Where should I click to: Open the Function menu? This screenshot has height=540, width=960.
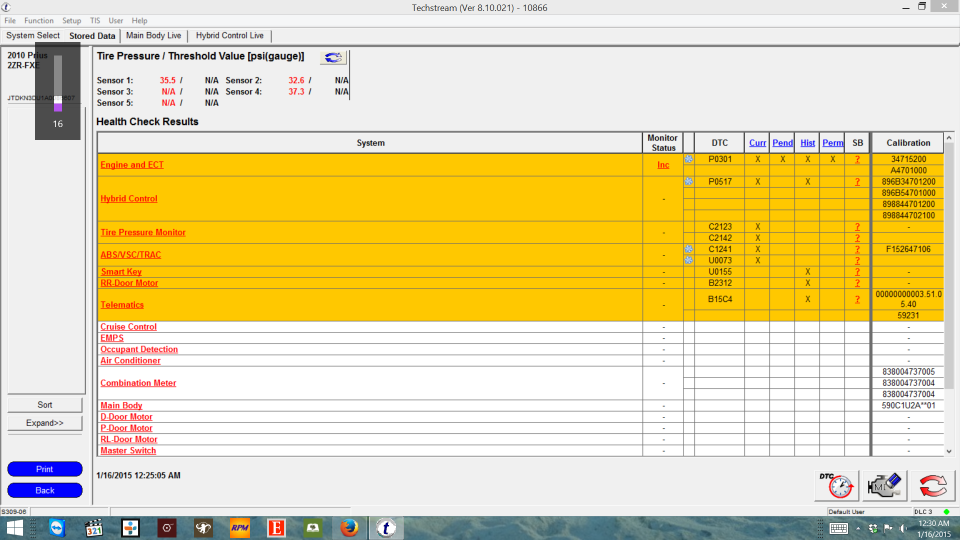click(39, 20)
